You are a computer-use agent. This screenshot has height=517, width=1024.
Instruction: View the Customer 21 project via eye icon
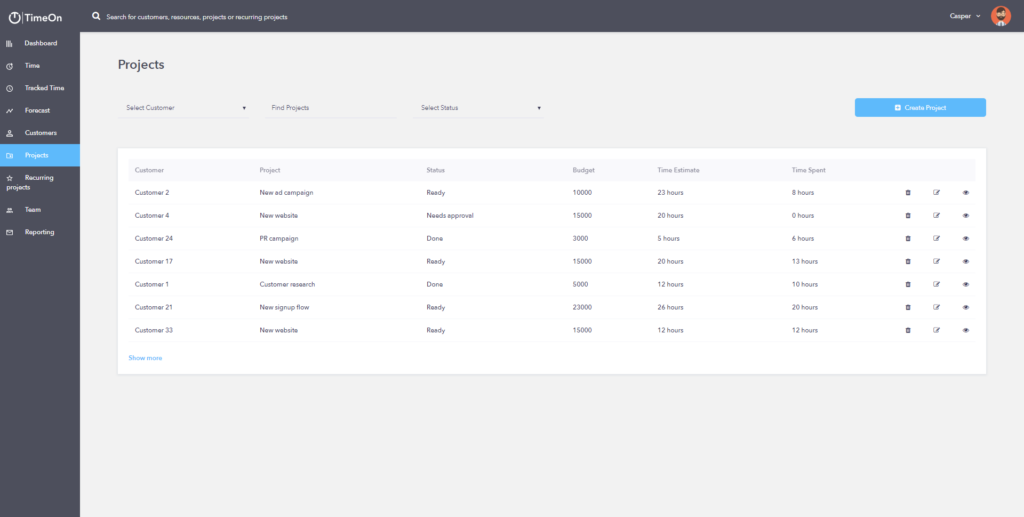(x=966, y=307)
